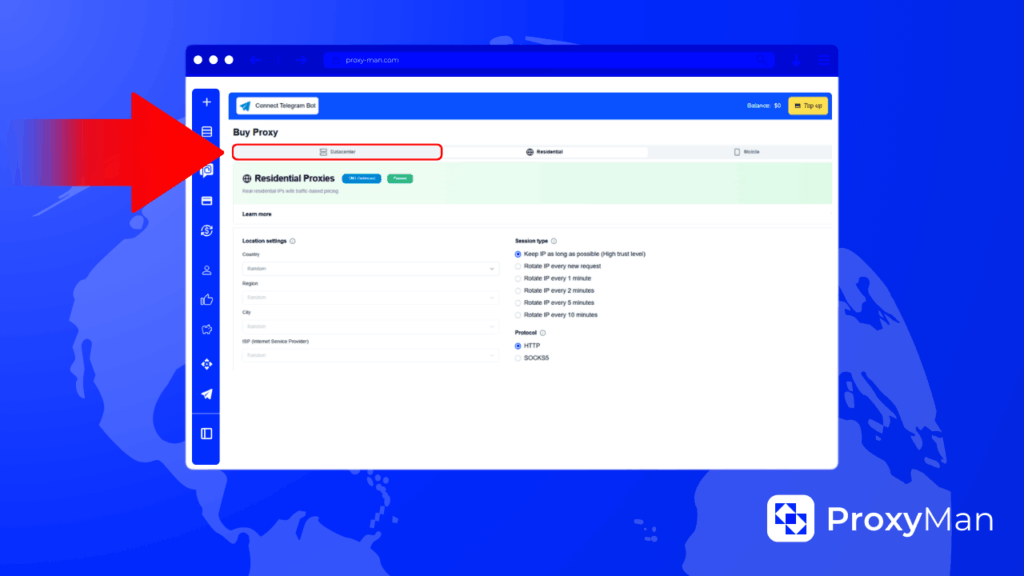Image resolution: width=1024 pixels, height=576 pixels.
Task: Select Rotate IP every 5 minutes option
Action: tap(518, 302)
